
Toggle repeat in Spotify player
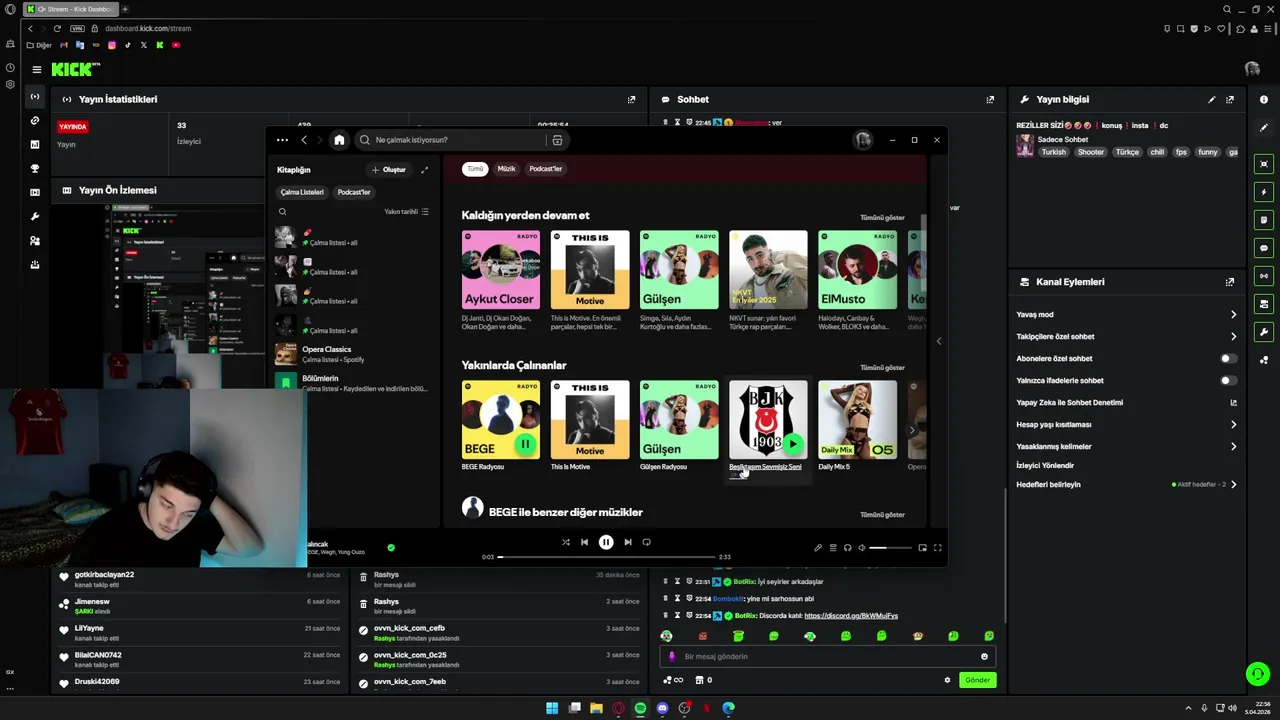646,542
